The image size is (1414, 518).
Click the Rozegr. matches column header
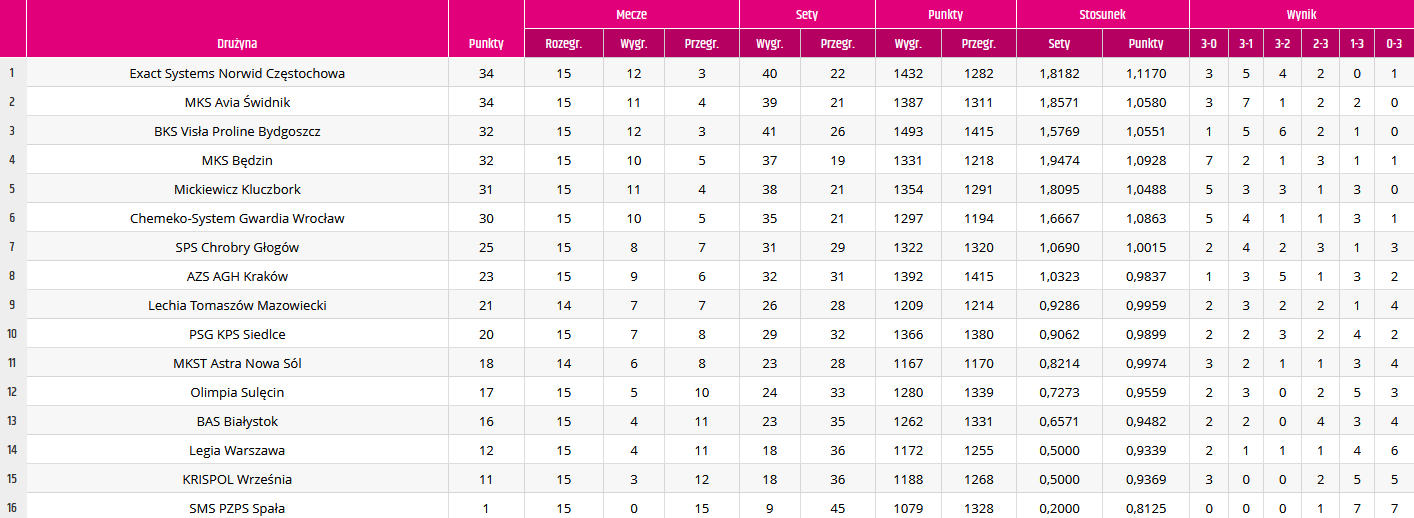point(563,44)
